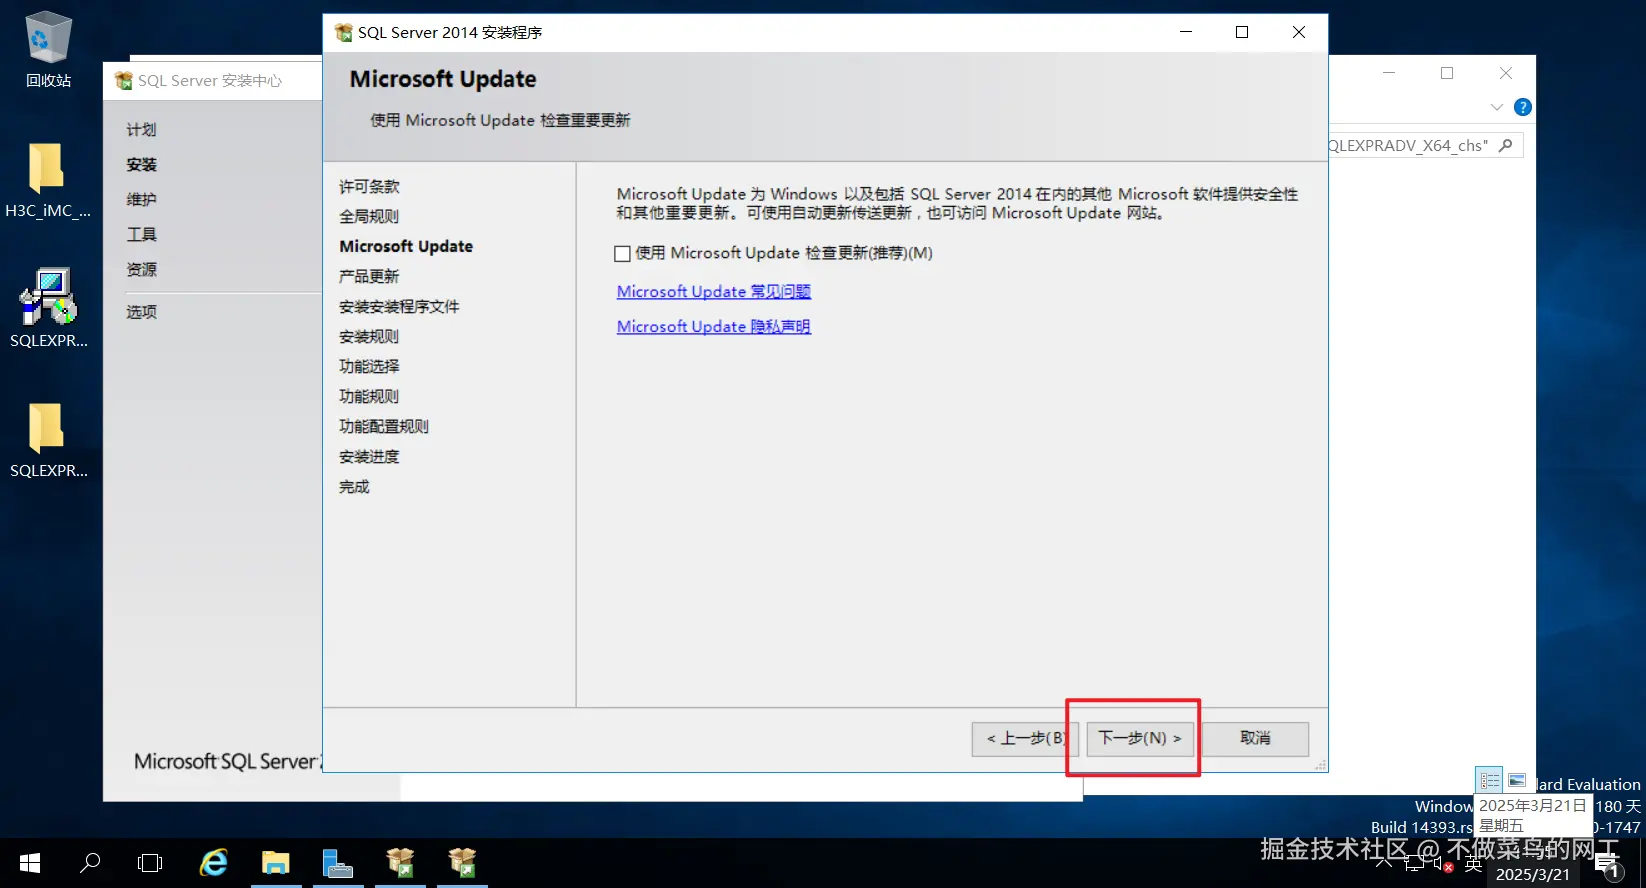Open Explorer help question mark icon
The height and width of the screenshot is (888, 1646).
click(1522, 107)
